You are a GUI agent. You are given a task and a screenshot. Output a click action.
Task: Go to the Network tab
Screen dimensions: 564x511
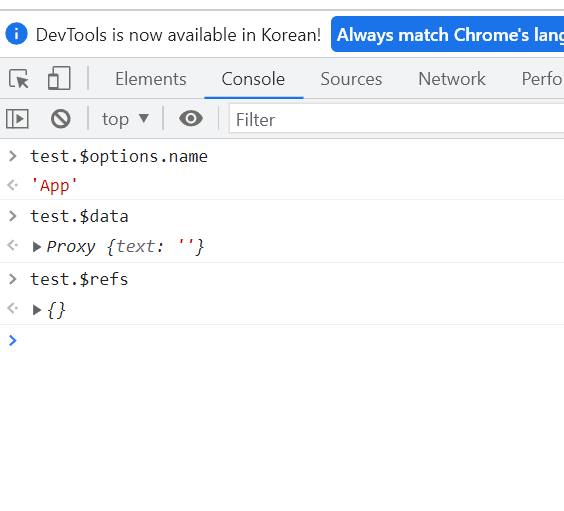[x=452, y=79]
